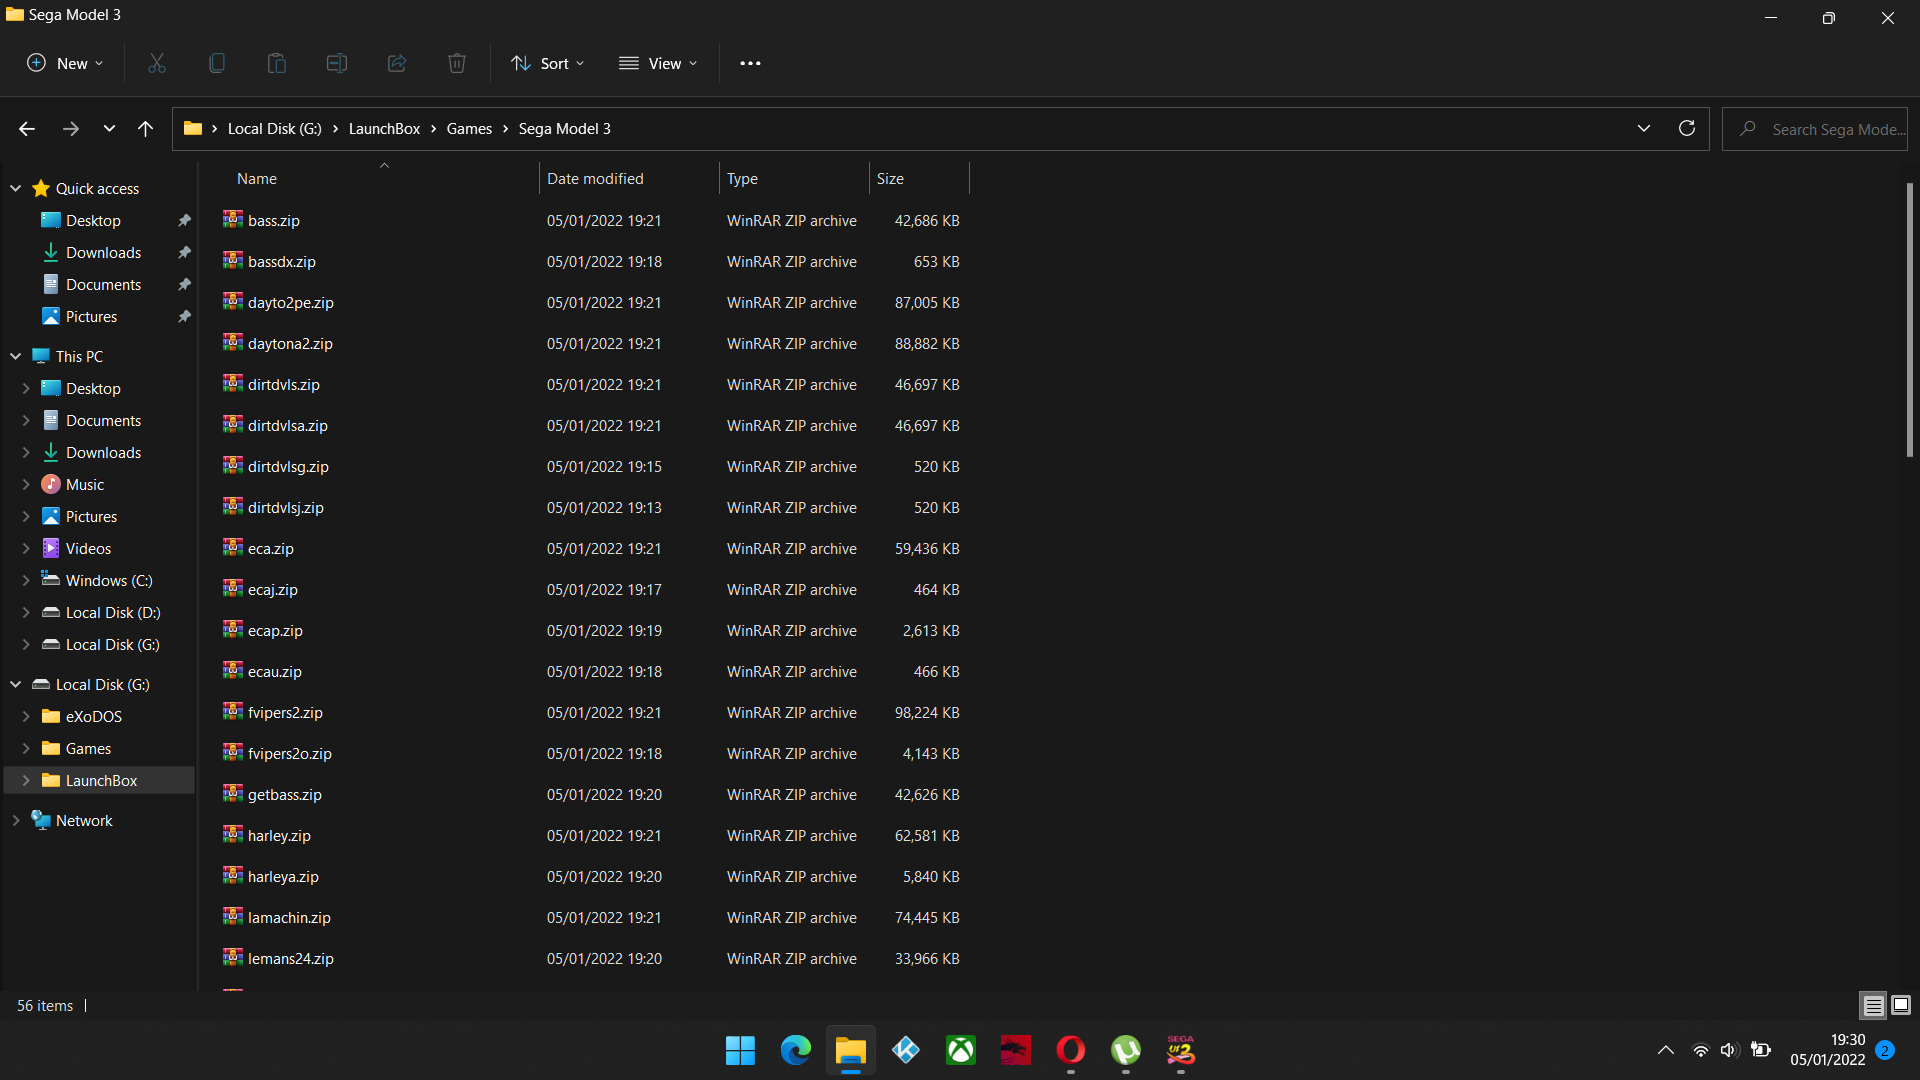This screenshot has width=1920, height=1080.
Task: Select LaunchBox folder in sidebar
Action: (100, 781)
